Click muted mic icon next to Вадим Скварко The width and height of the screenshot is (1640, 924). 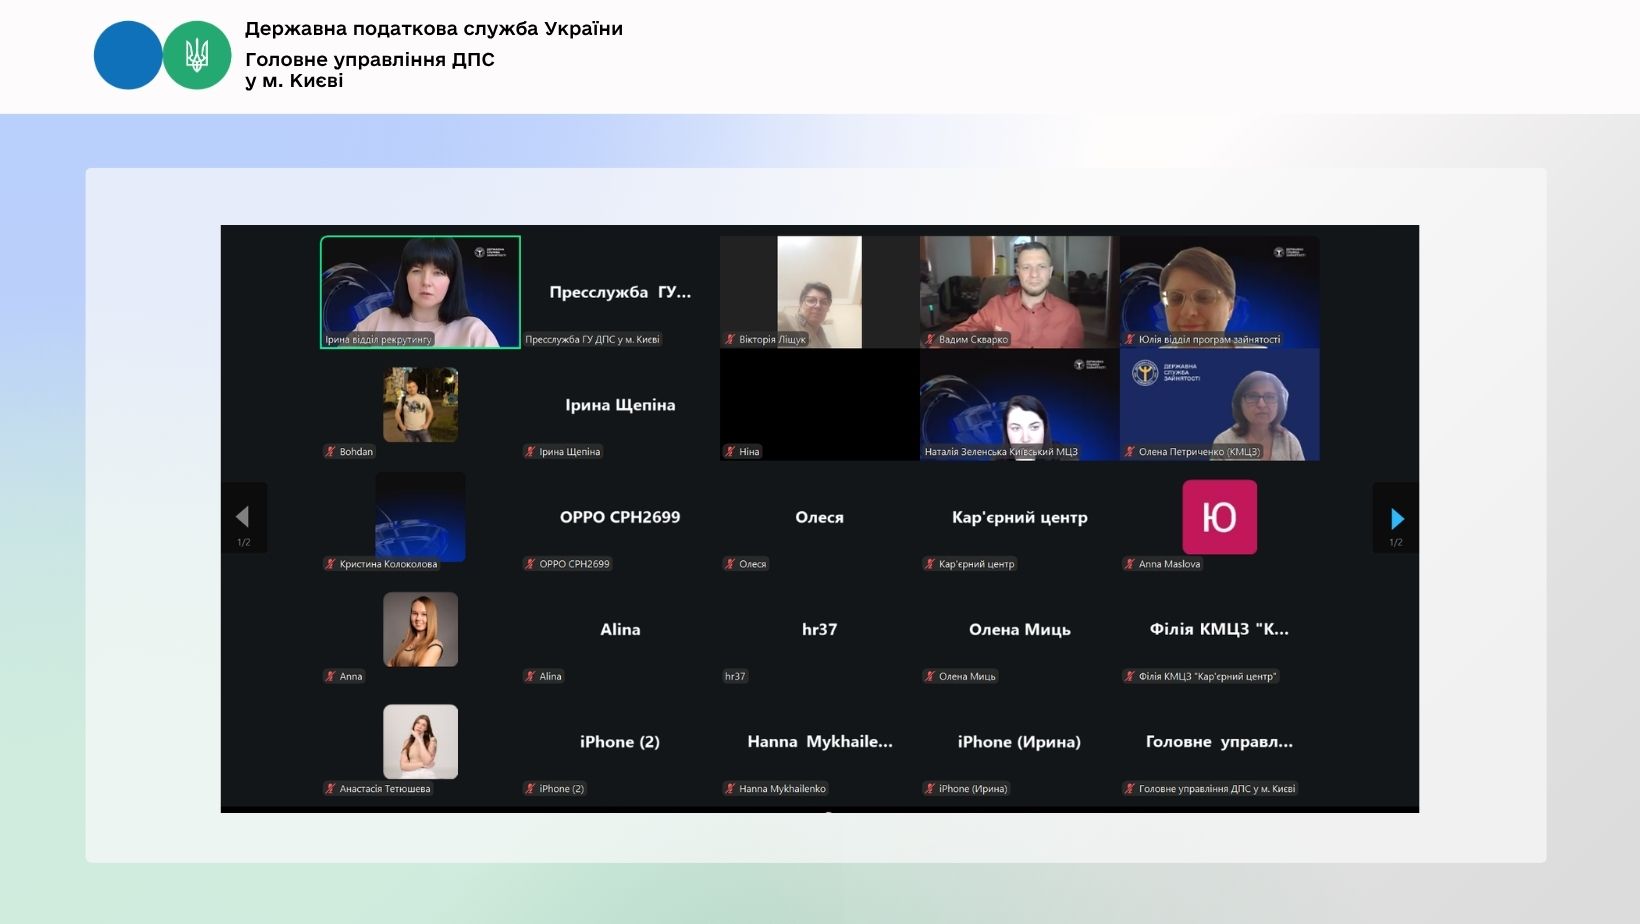point(930,340)
